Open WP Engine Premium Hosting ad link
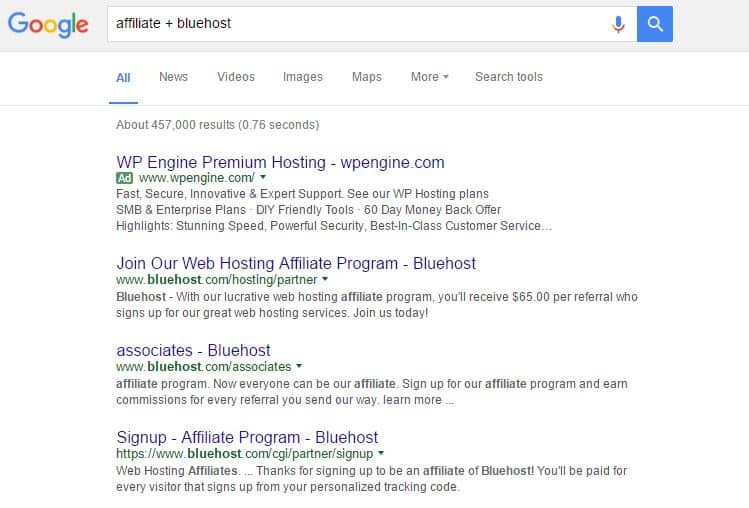This screenshot has width=749, height=508. point(280,162)
